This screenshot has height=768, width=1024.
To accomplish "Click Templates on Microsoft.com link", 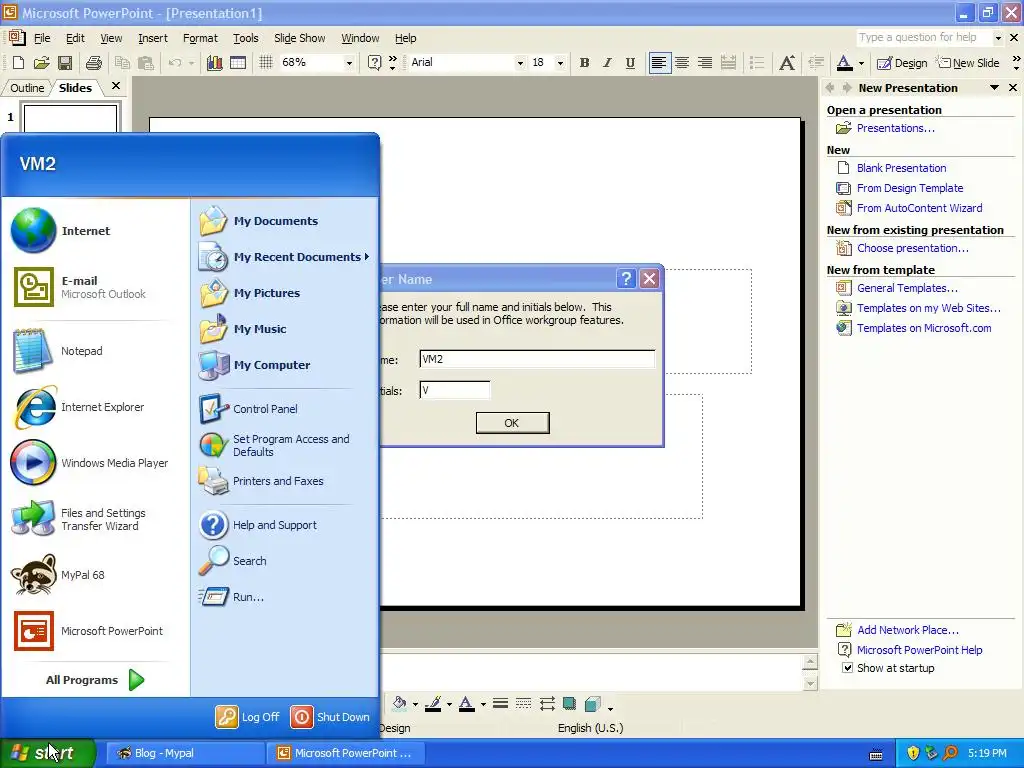I will click(x=924, y=328).
